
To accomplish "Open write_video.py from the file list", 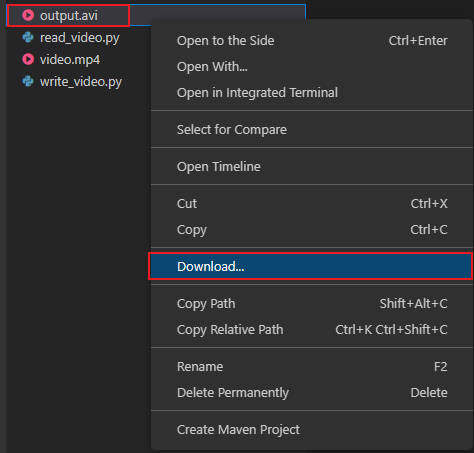I will pyautogui.click(x=81, y=82).
